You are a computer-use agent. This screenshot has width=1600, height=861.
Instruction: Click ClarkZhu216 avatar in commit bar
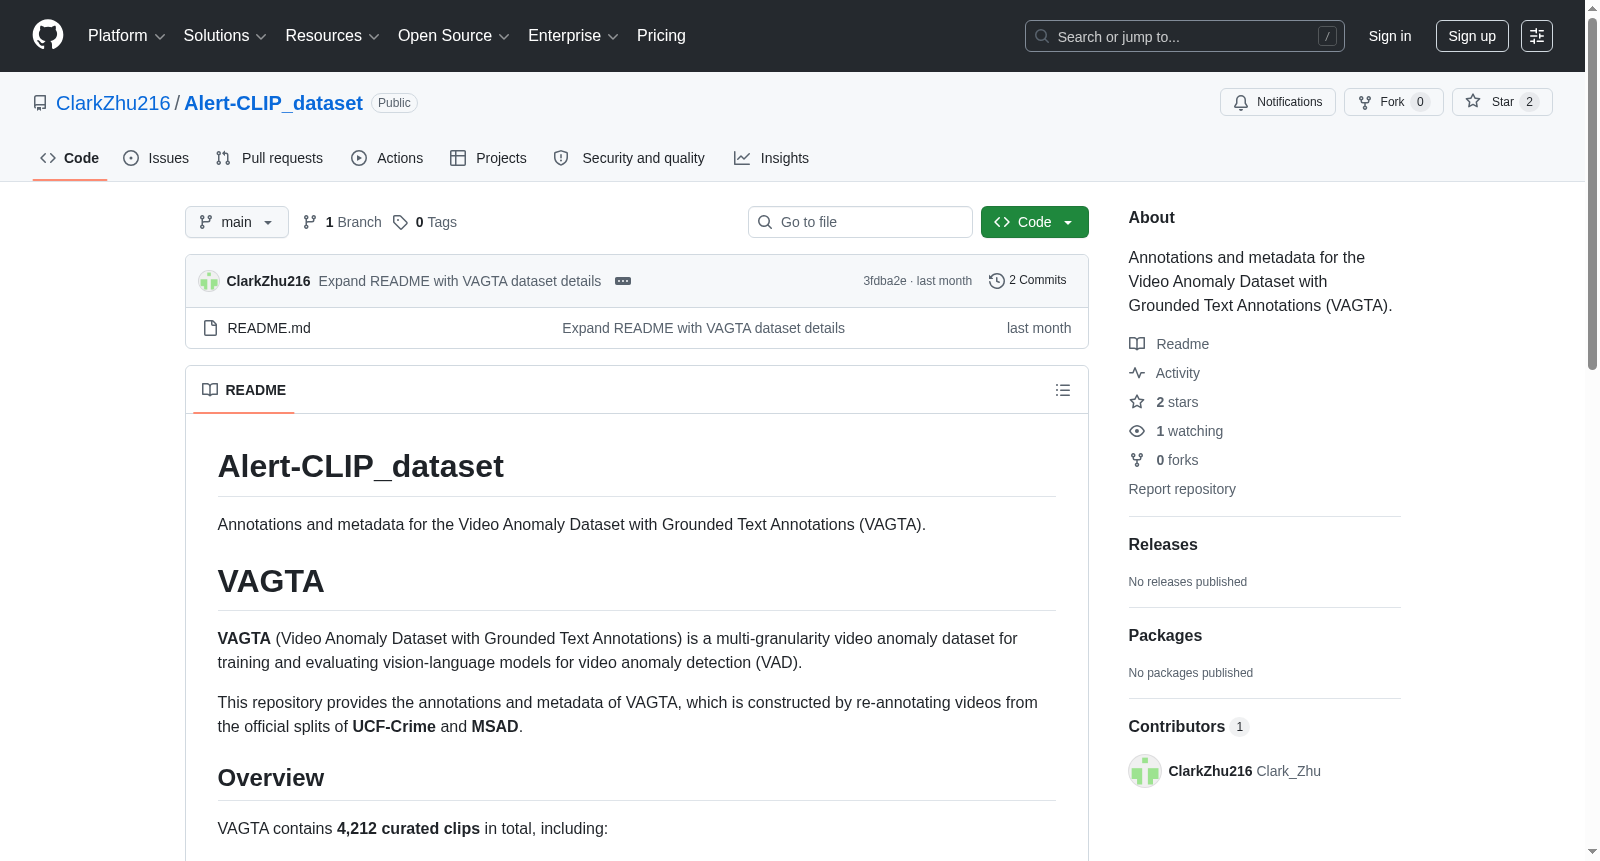[209, 281]
